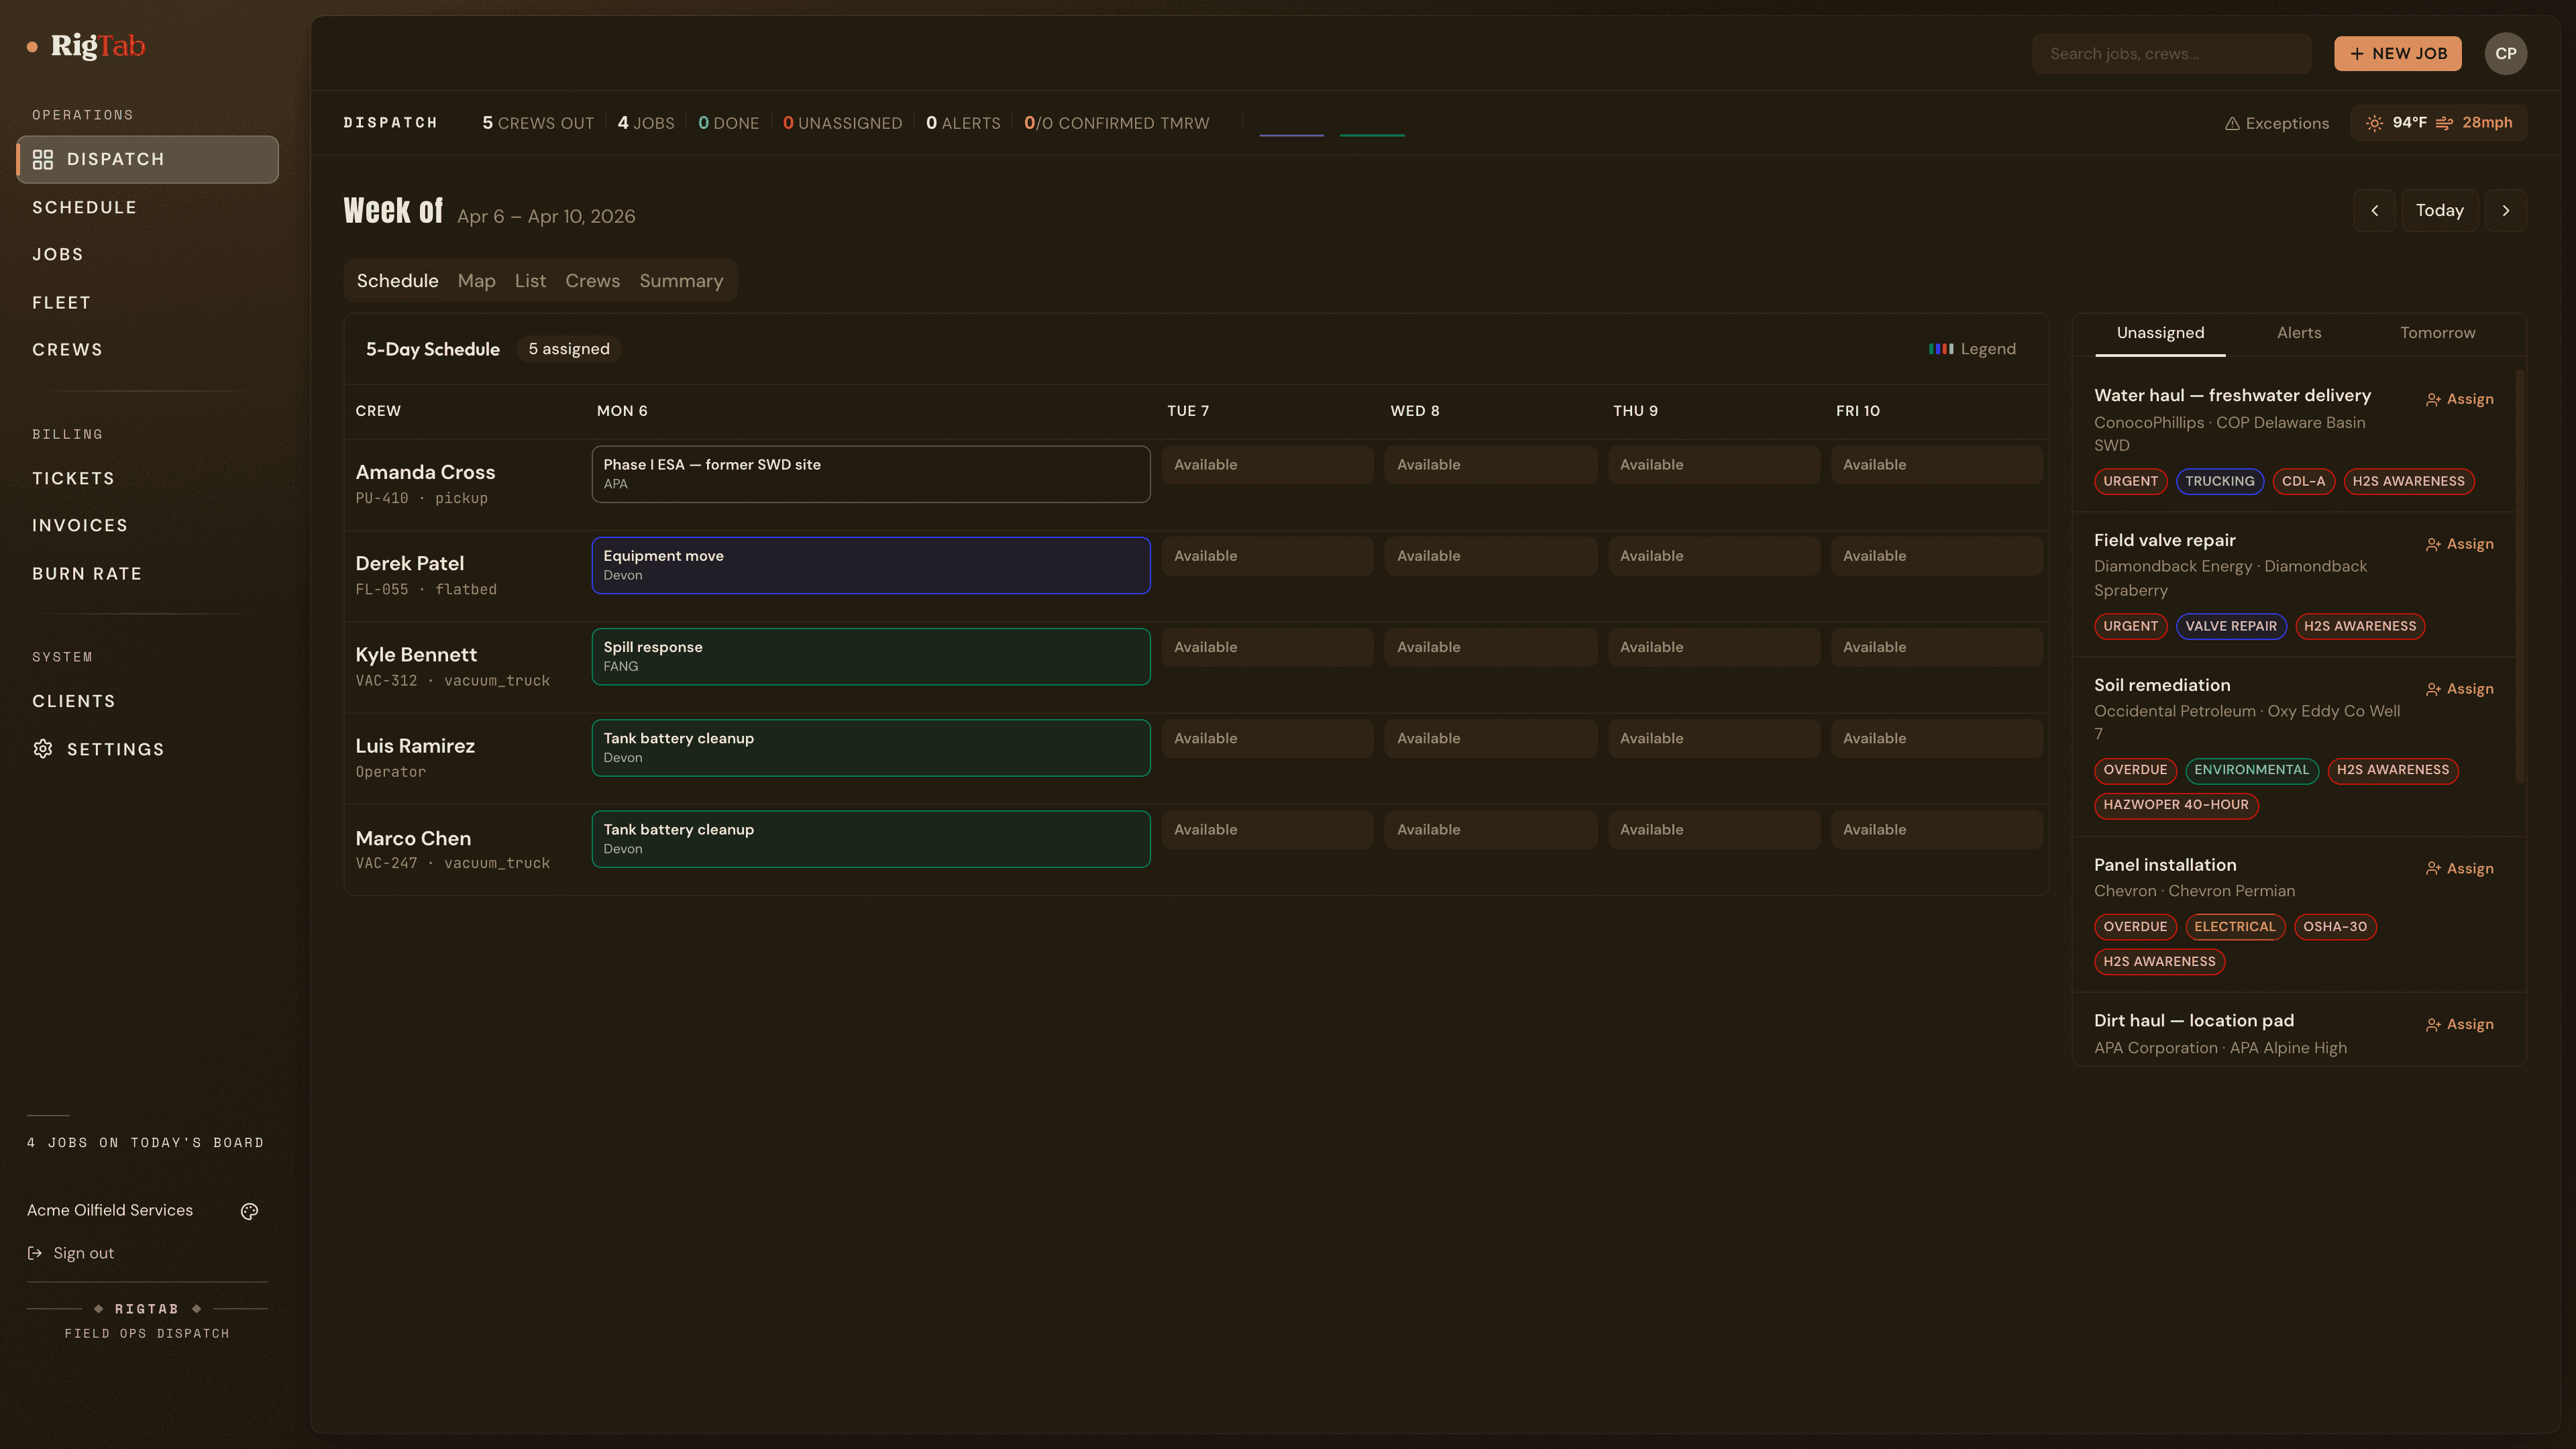The height and width of the screenshot is (1449, 2576).
Task: Open Marco Chen's Tank battery cleanup card
Action: 870,839
